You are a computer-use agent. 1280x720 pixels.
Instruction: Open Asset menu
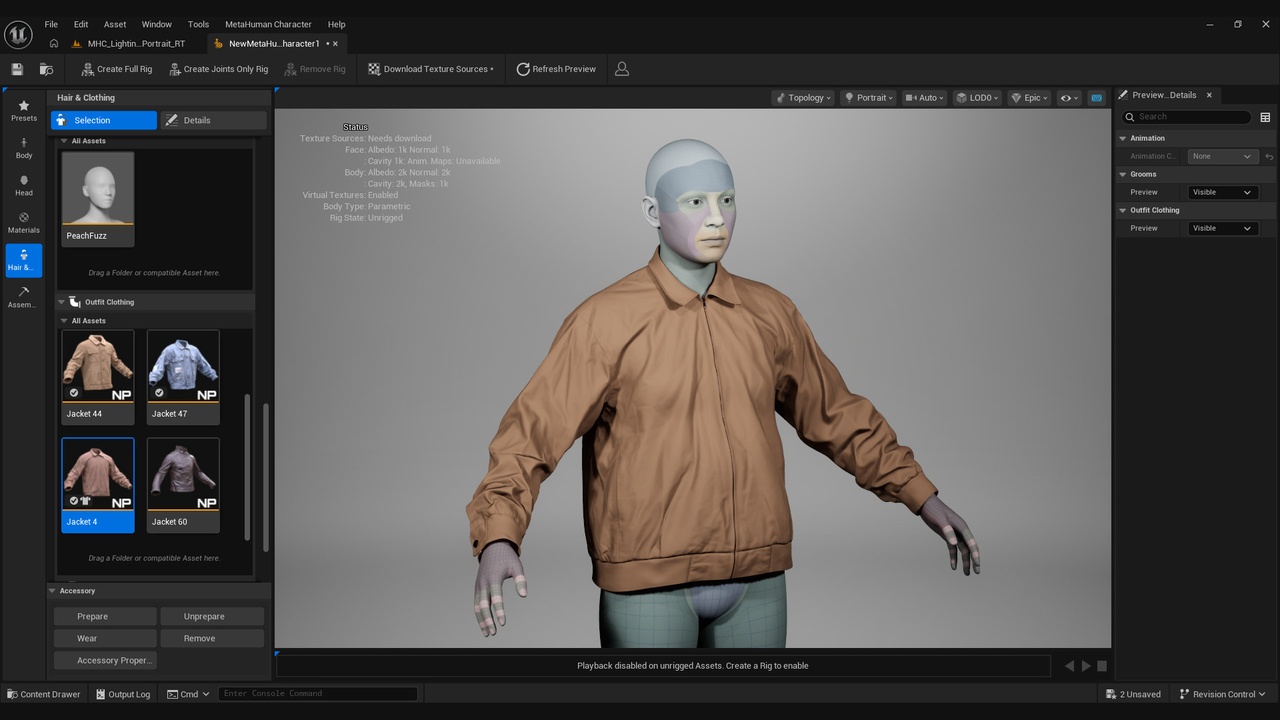(115, 24)
